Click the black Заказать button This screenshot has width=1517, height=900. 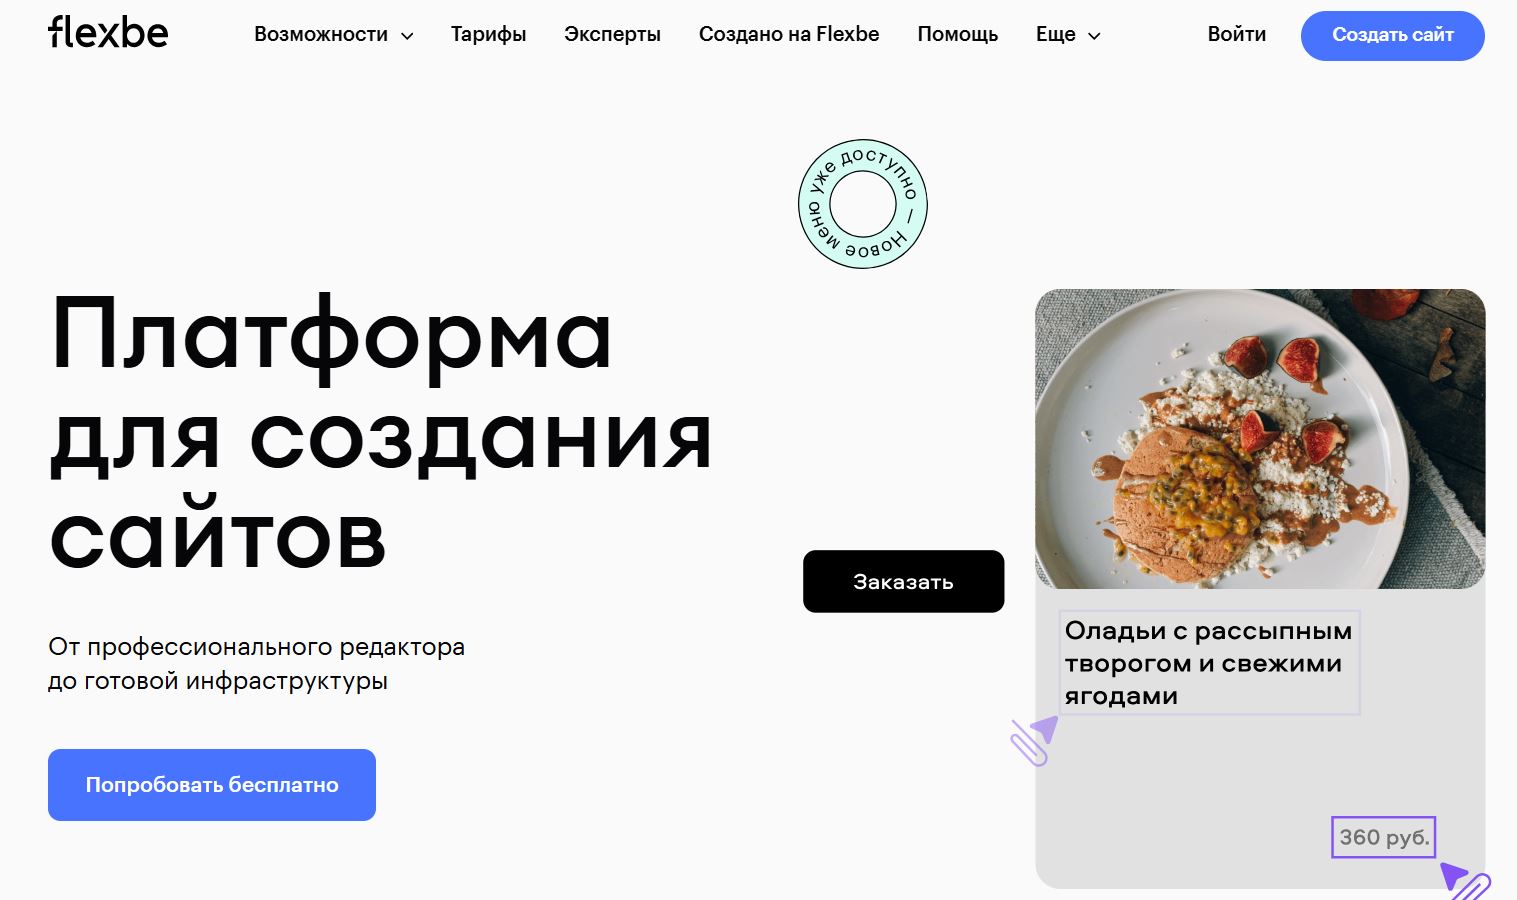tap(904, 581)
